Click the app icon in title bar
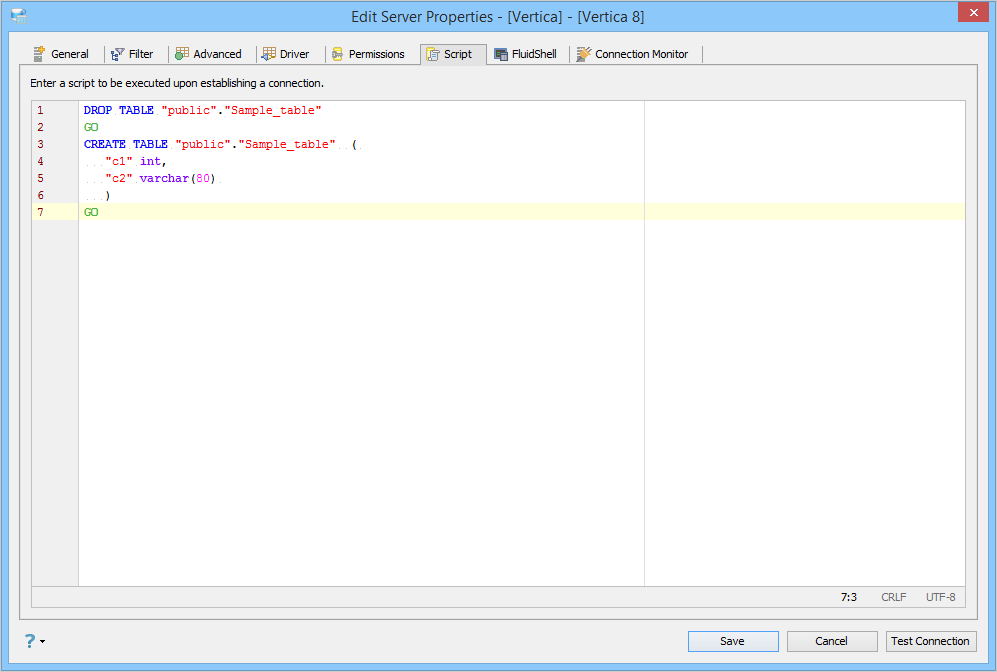997x672 pixels. [19, 16]
